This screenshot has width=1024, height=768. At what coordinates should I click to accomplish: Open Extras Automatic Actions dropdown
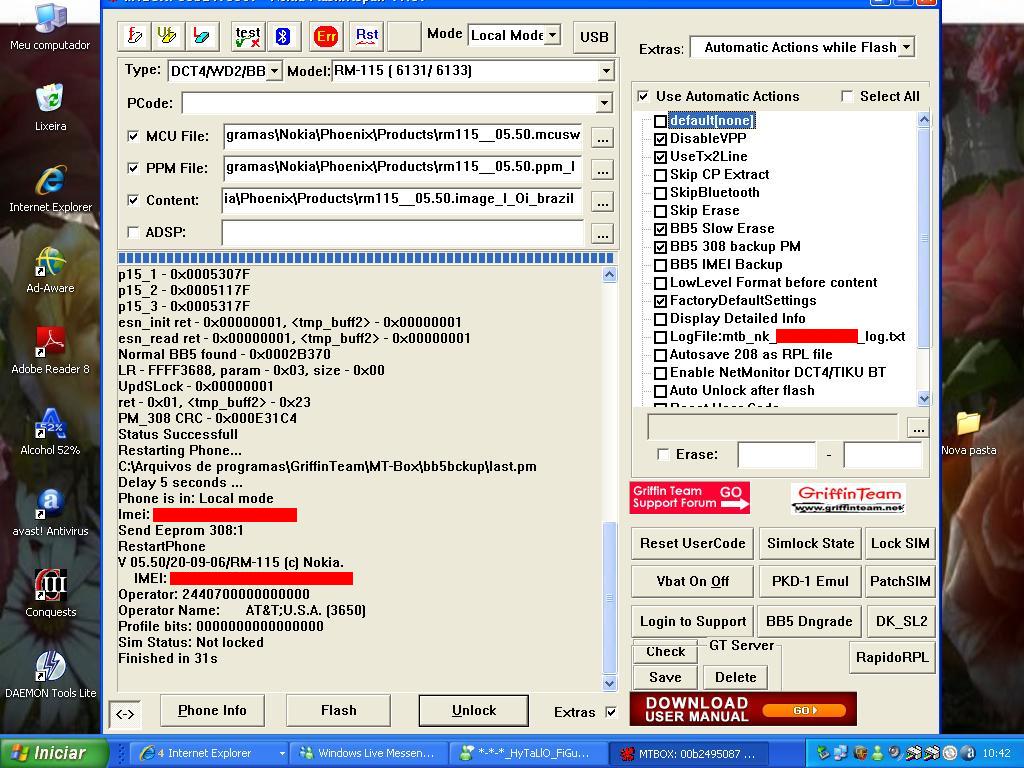click(906, 47)
